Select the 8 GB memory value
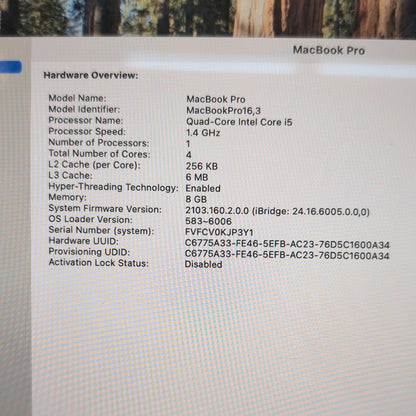 pyautogui.click(x=196, y=199)
